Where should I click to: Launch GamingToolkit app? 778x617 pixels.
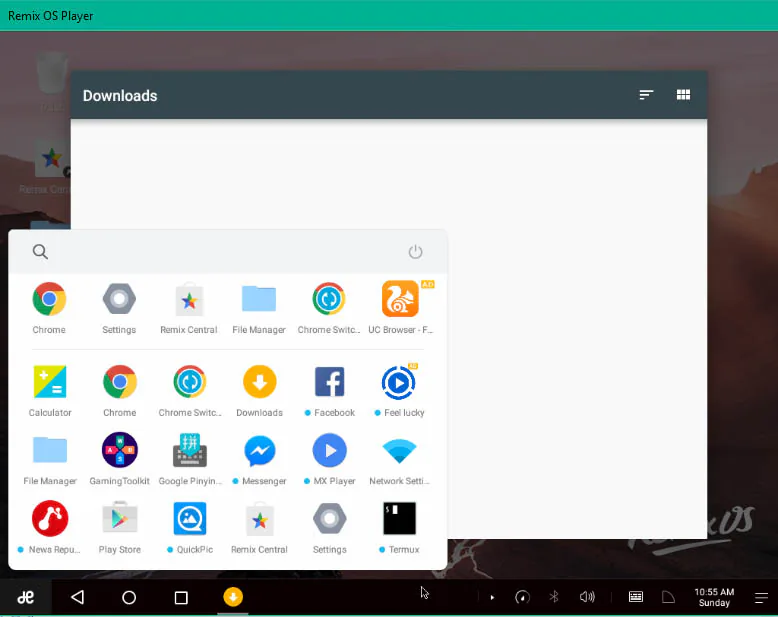tap(120, 450)
